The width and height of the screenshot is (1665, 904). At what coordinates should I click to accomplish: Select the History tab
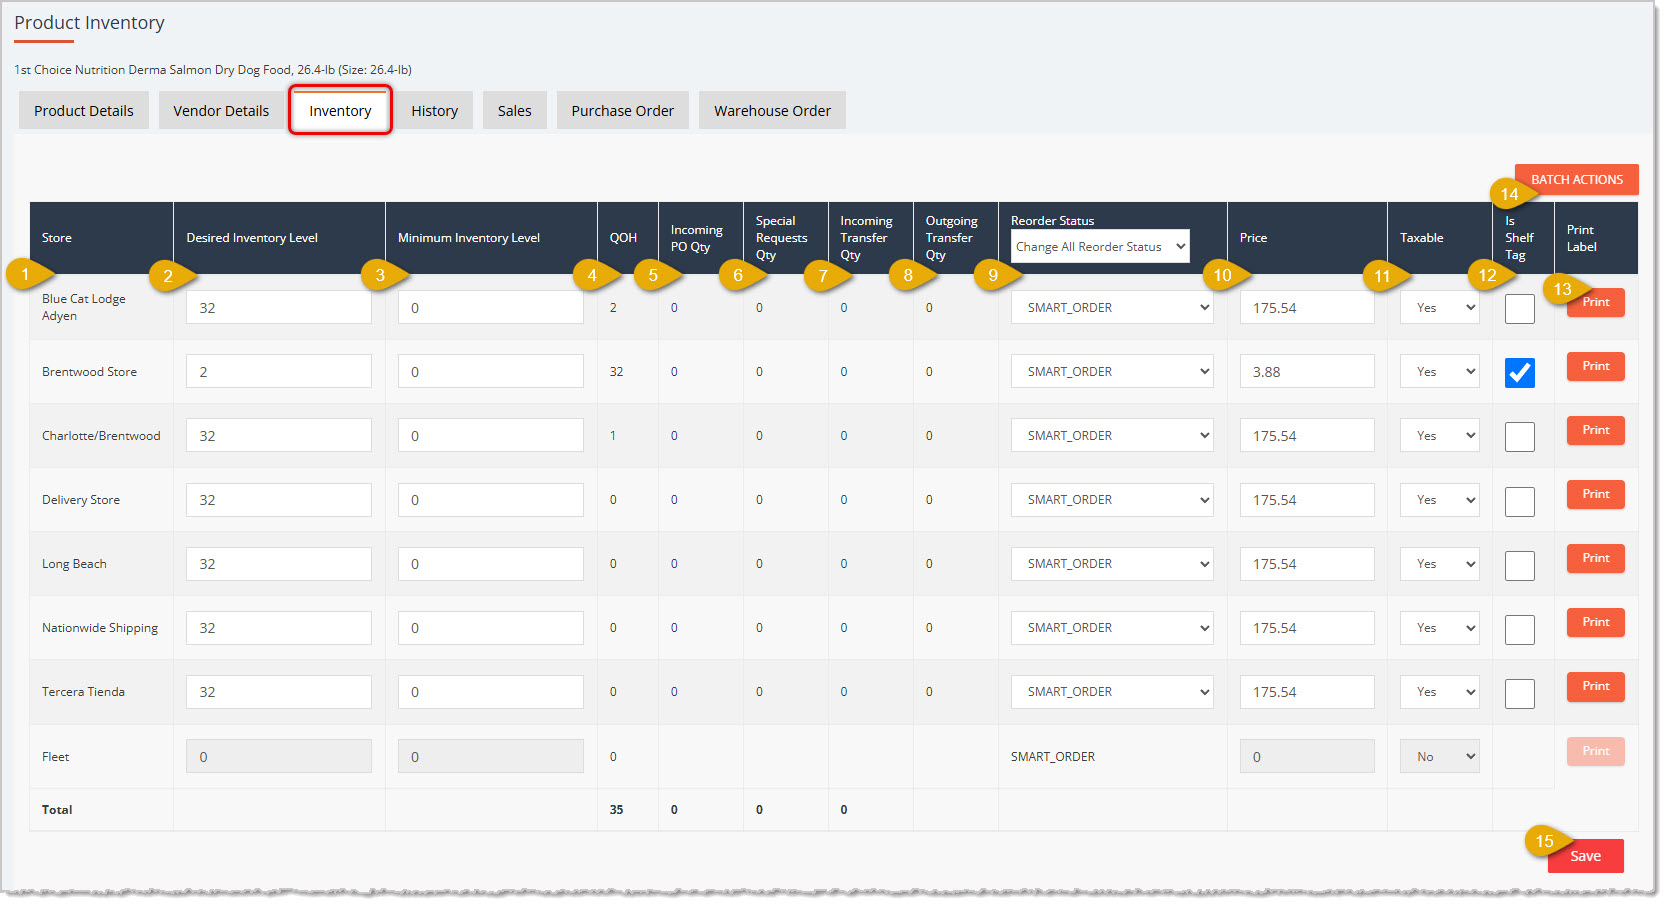435,111
